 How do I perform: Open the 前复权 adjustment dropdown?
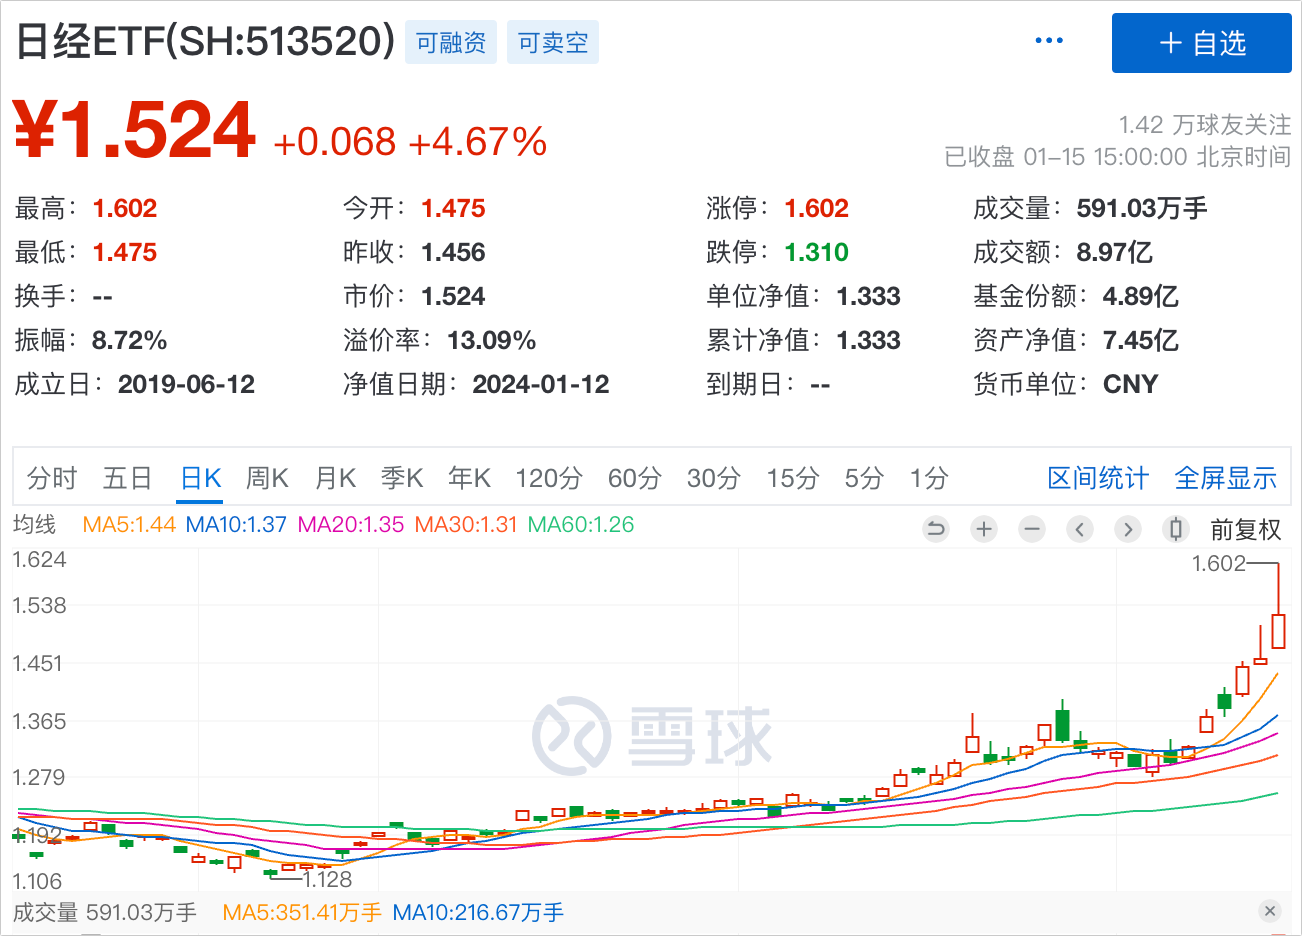pyautogui.click(x=1245, y=529)
